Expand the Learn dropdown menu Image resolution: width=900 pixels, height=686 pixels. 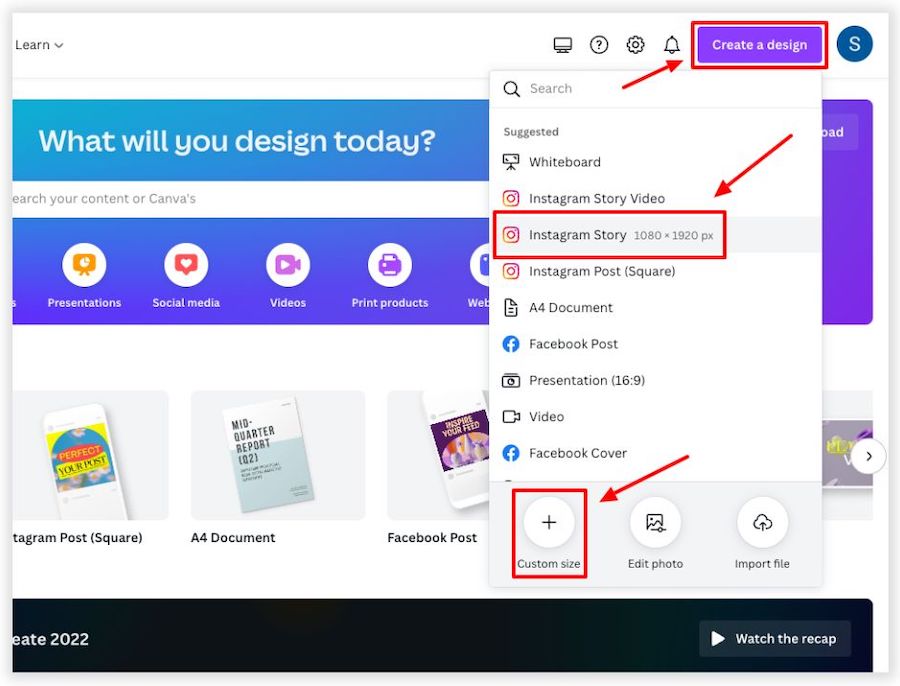tap(39, 45)
